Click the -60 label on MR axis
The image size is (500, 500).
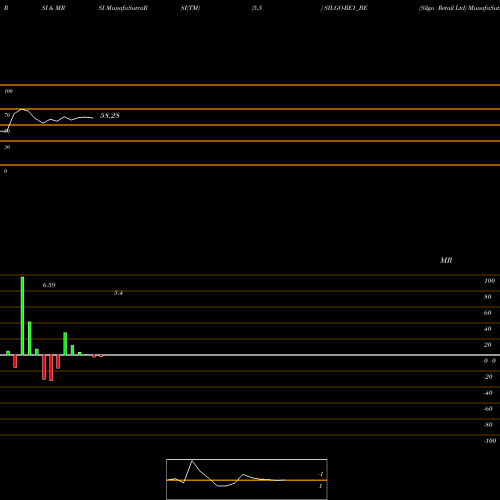click(x=488, y=409)
